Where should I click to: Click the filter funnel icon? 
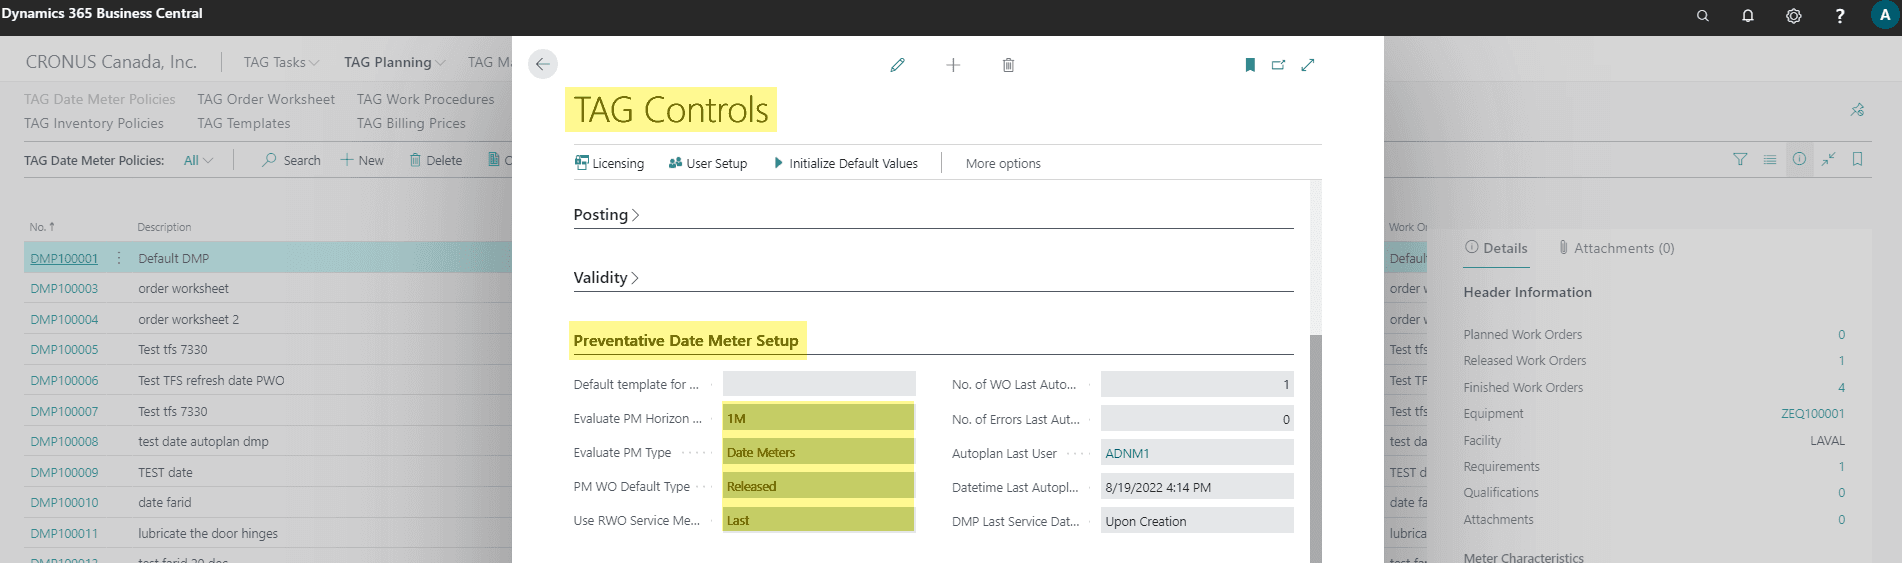coord(1740,159)
